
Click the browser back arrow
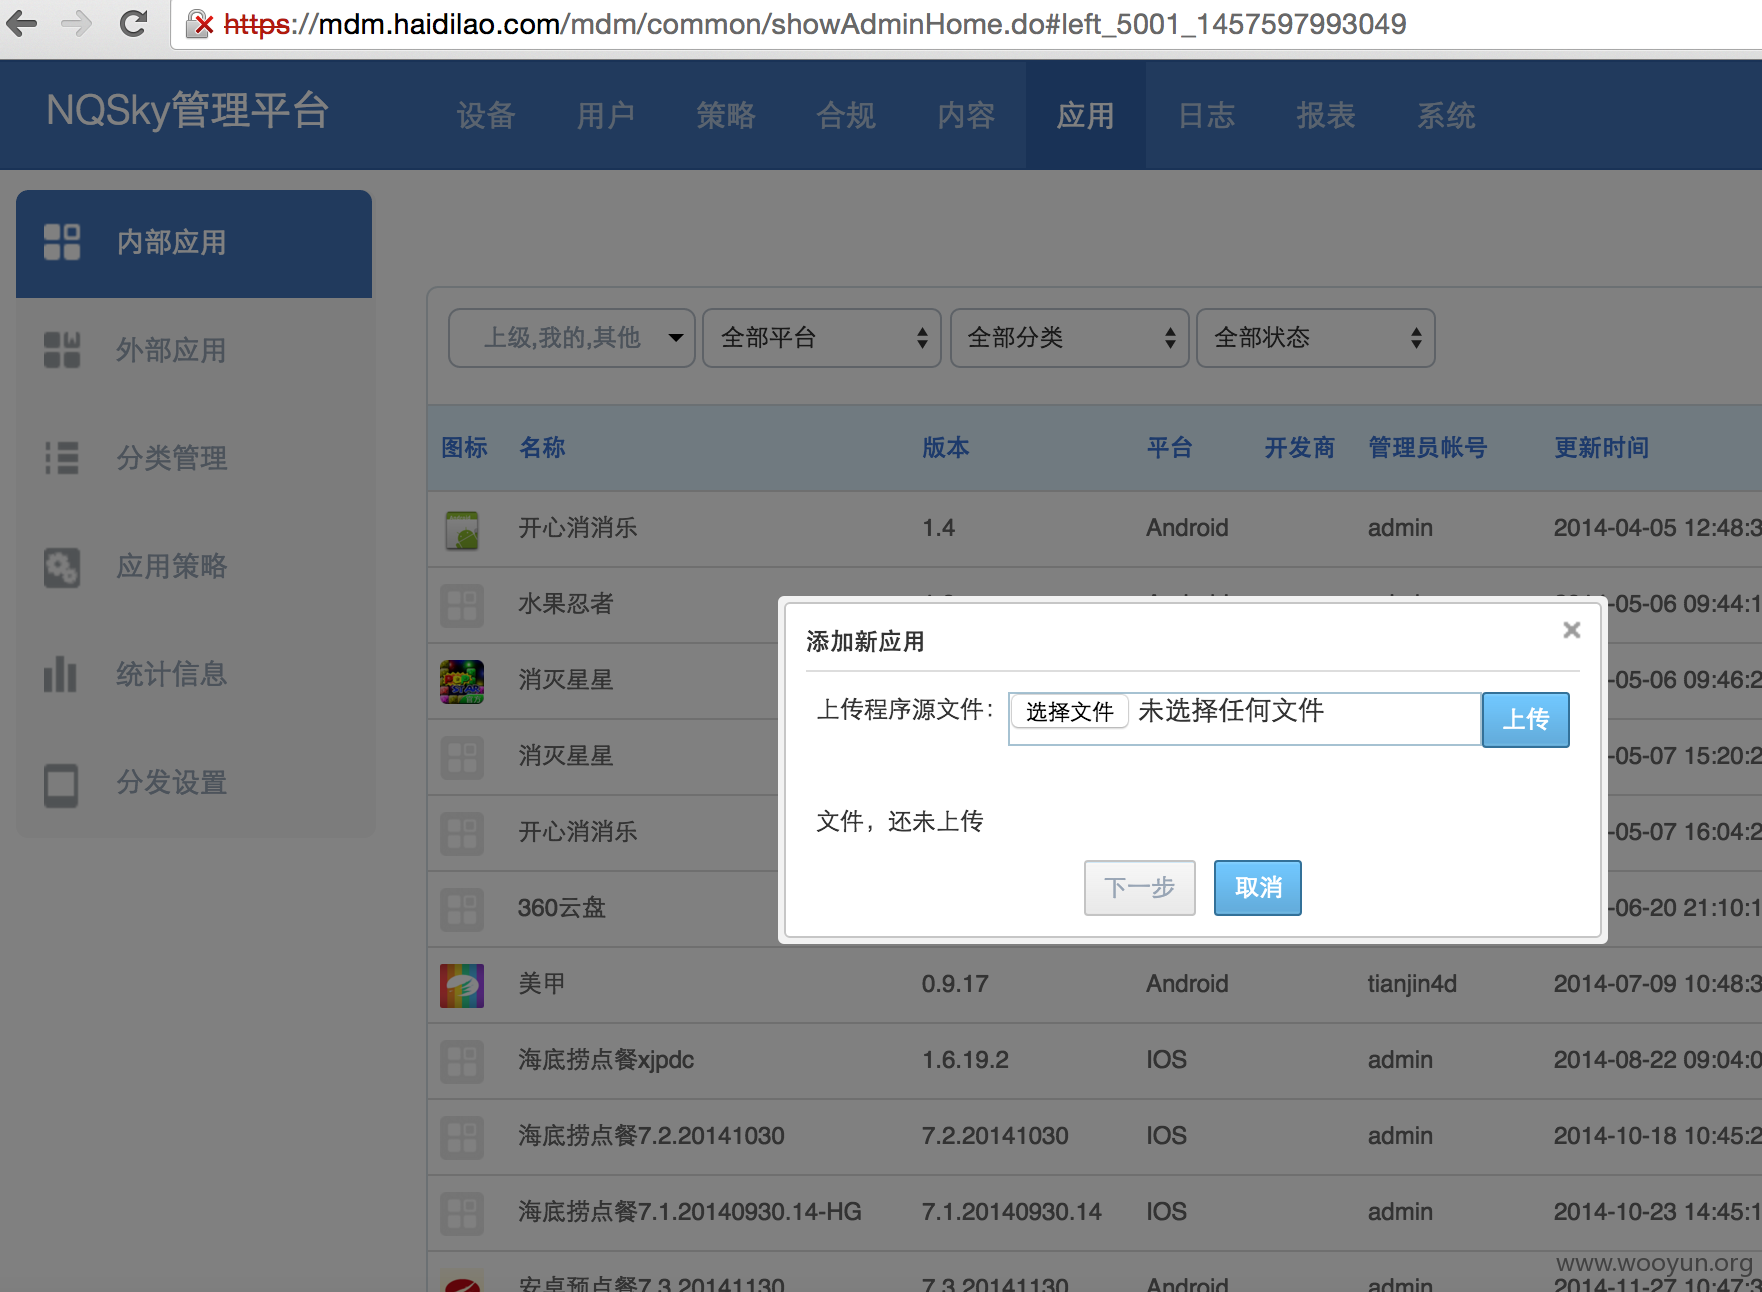click(x=22, y=23)
